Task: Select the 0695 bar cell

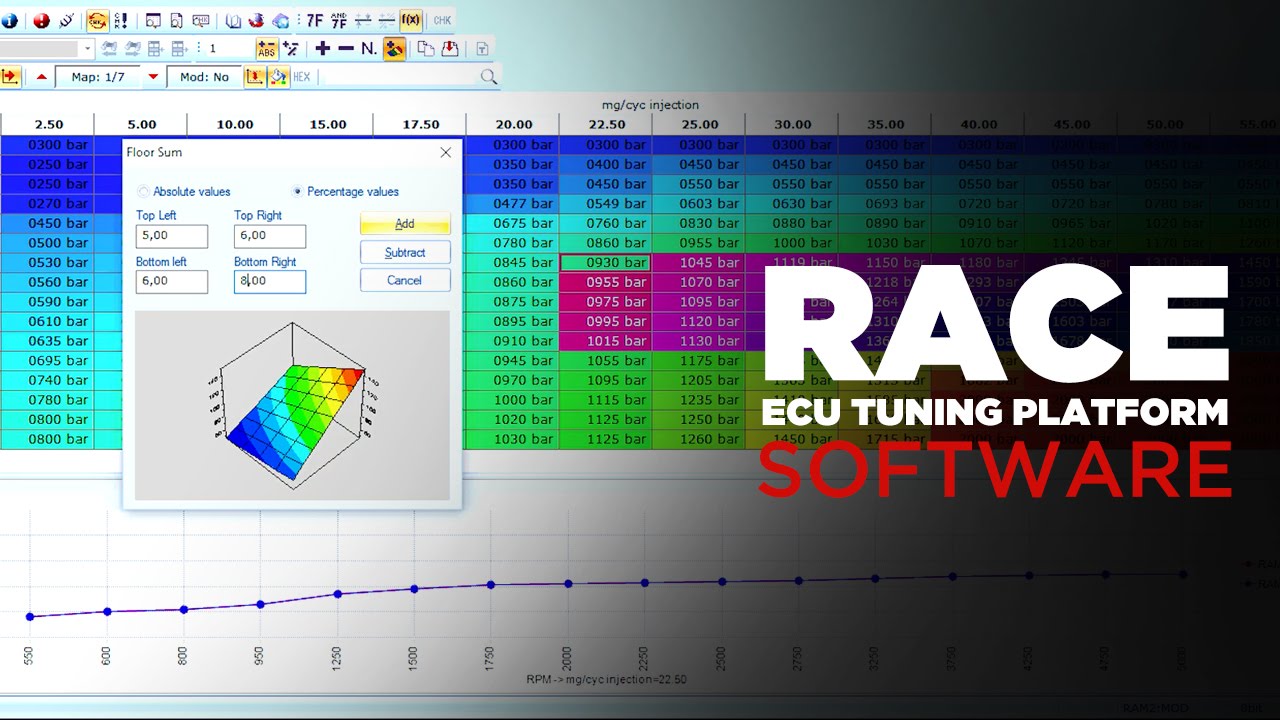Action: (x=47, y=360)
